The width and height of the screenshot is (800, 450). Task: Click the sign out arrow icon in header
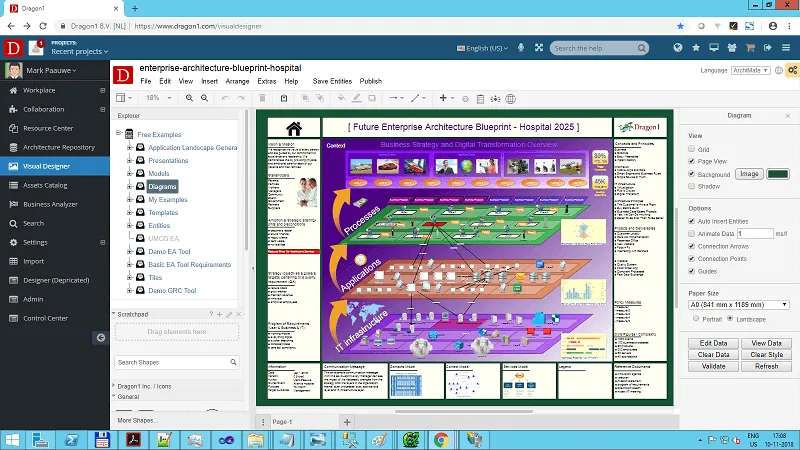pyautogui.click(x=768, y=47)
